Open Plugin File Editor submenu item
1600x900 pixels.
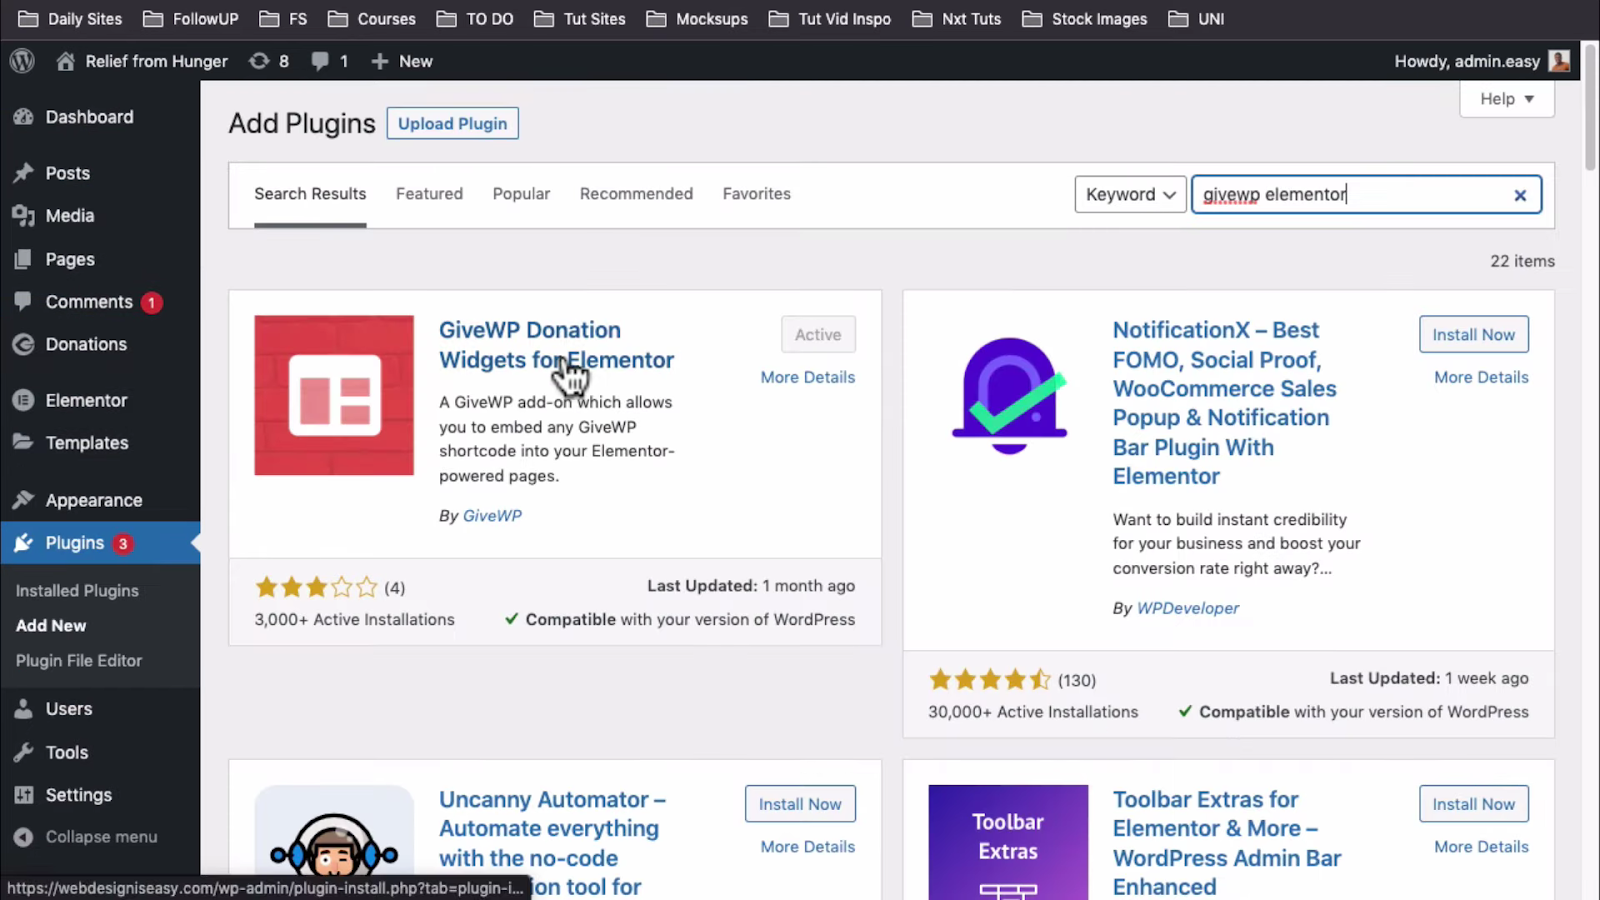(79, 661)
